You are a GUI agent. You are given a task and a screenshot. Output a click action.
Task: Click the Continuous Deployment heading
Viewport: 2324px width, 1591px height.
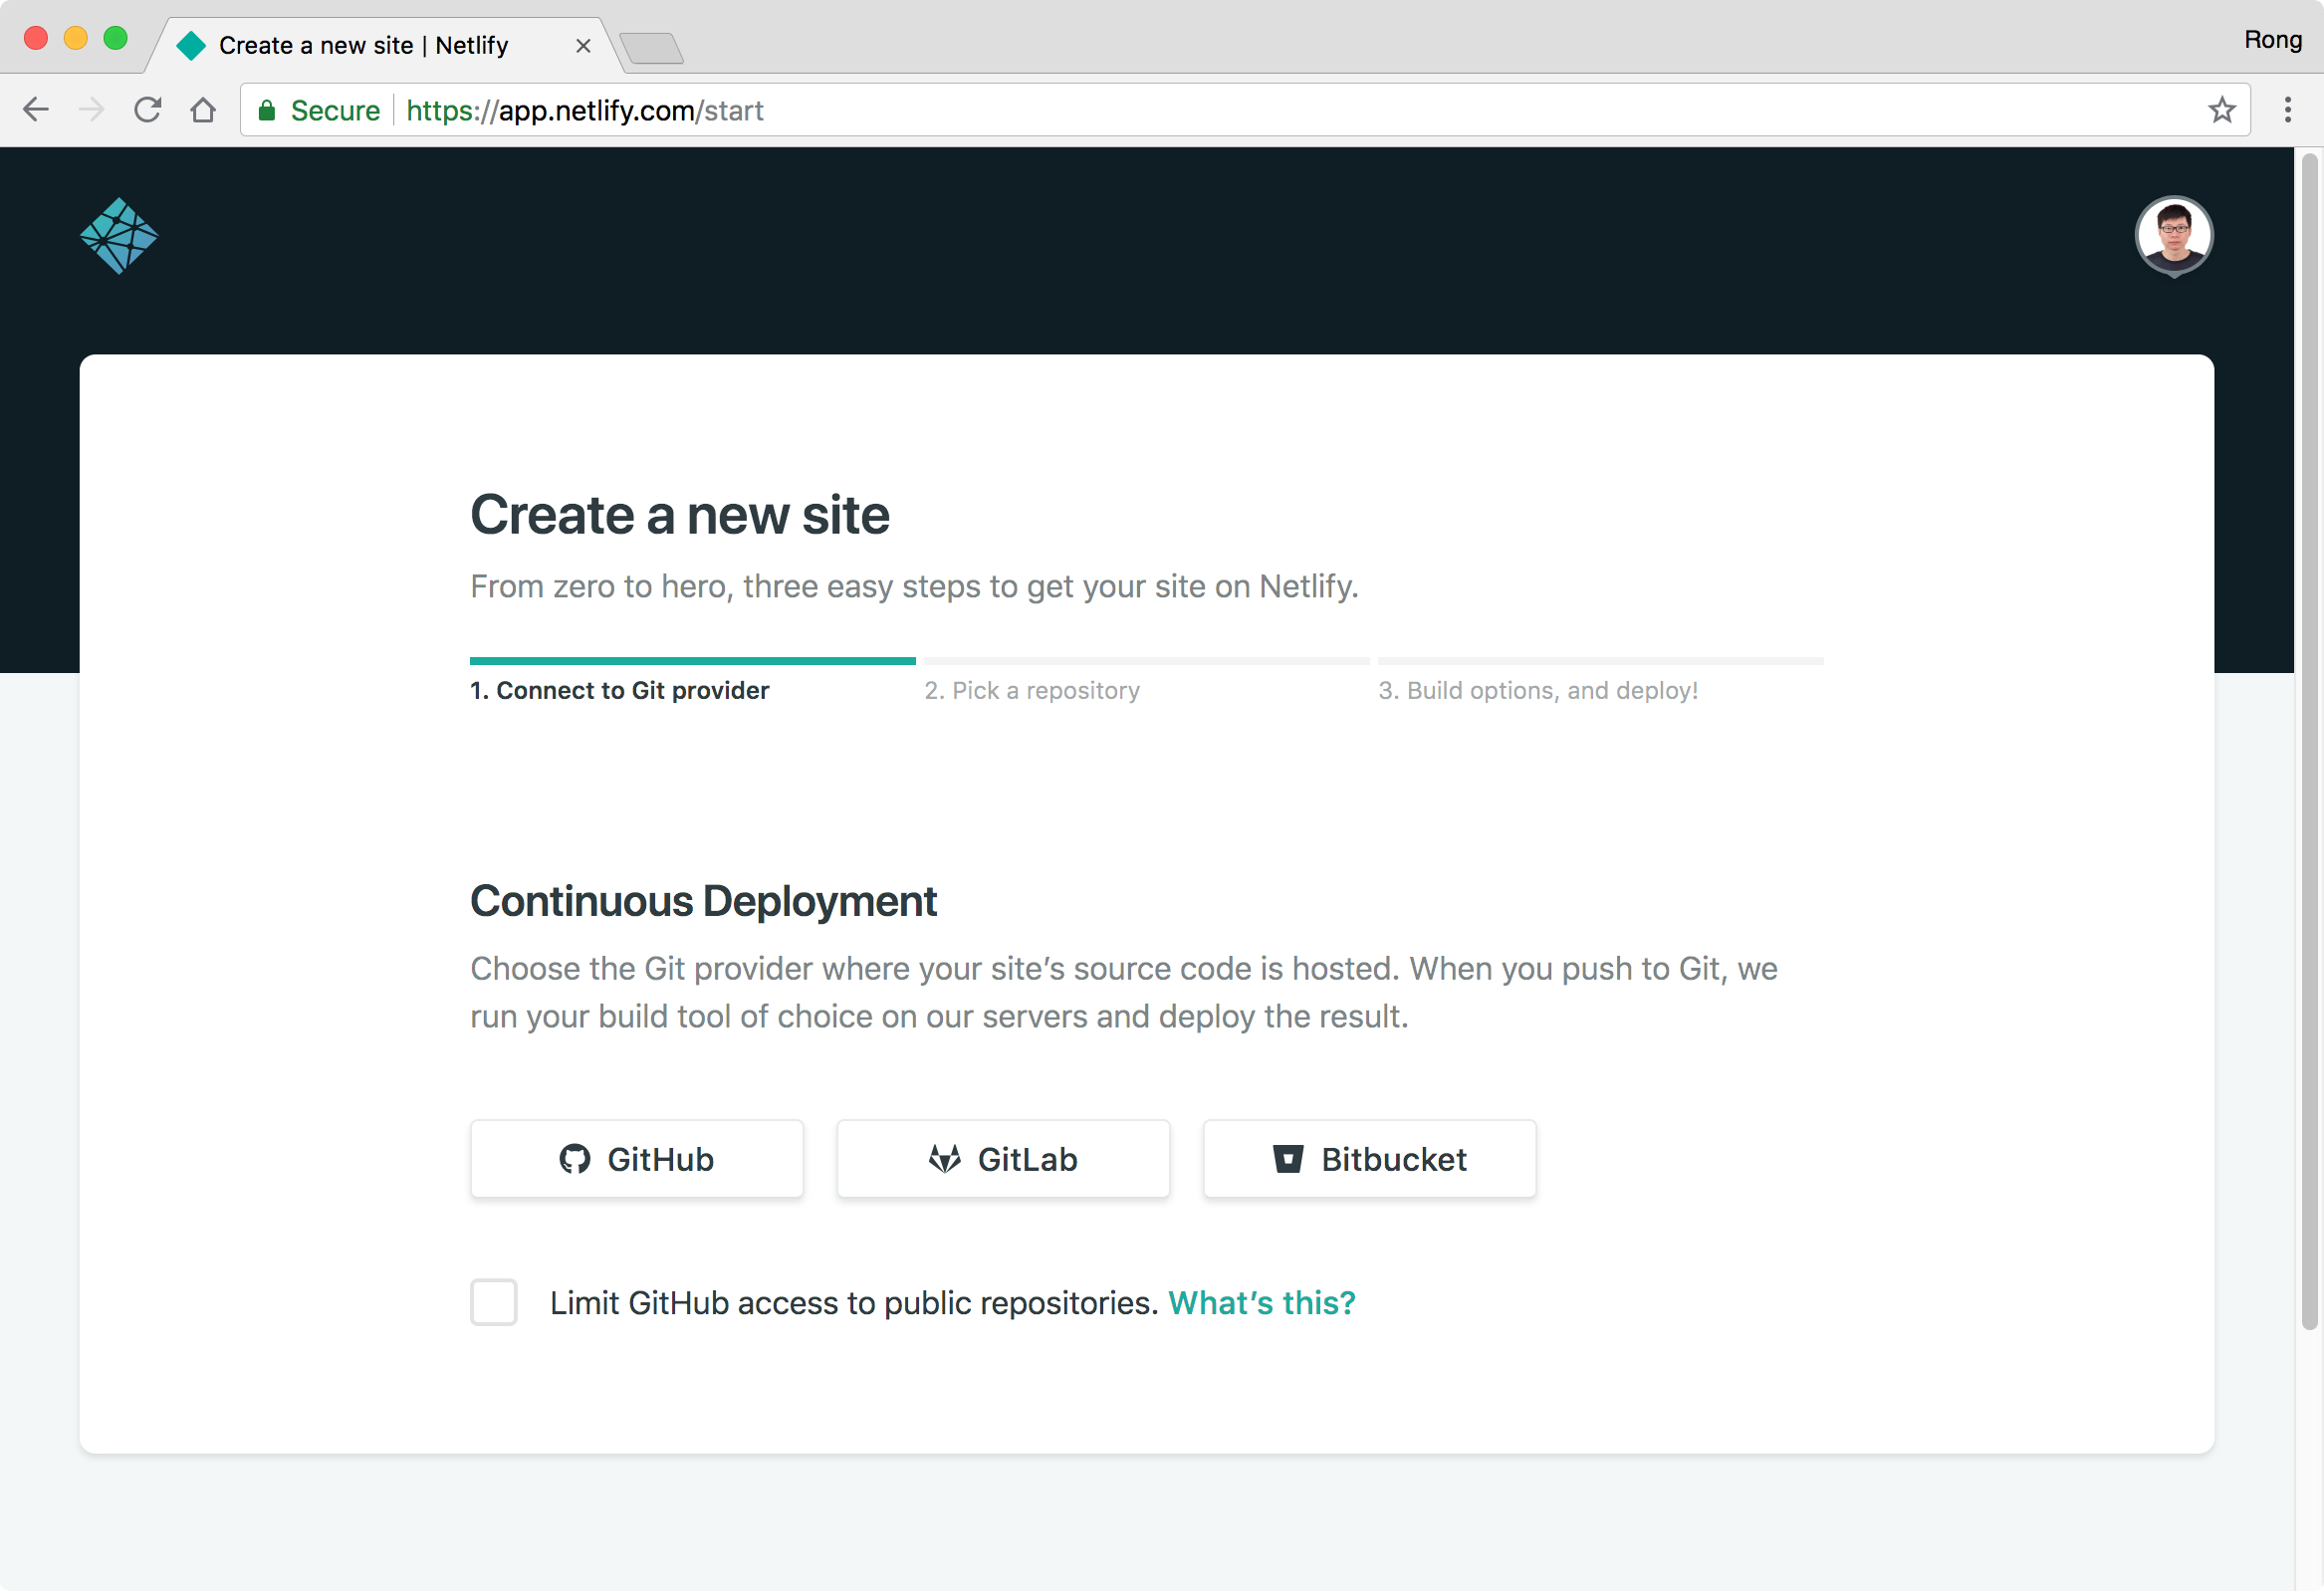(703, 901)
